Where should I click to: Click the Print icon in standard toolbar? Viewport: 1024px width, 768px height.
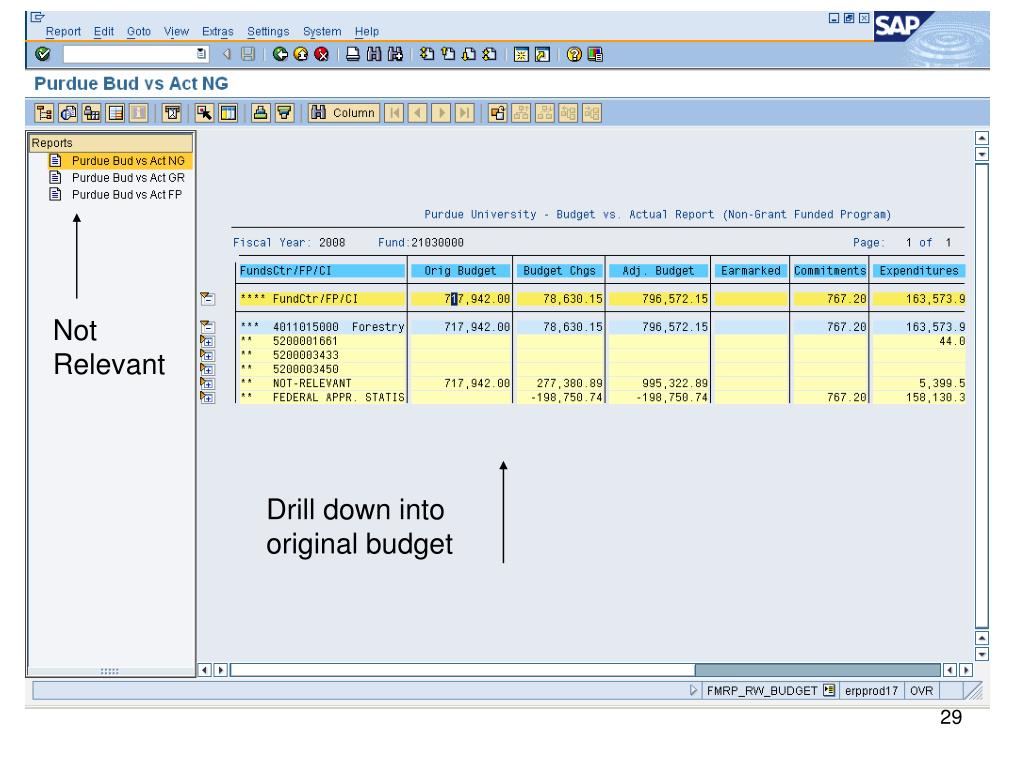point(353,54)
